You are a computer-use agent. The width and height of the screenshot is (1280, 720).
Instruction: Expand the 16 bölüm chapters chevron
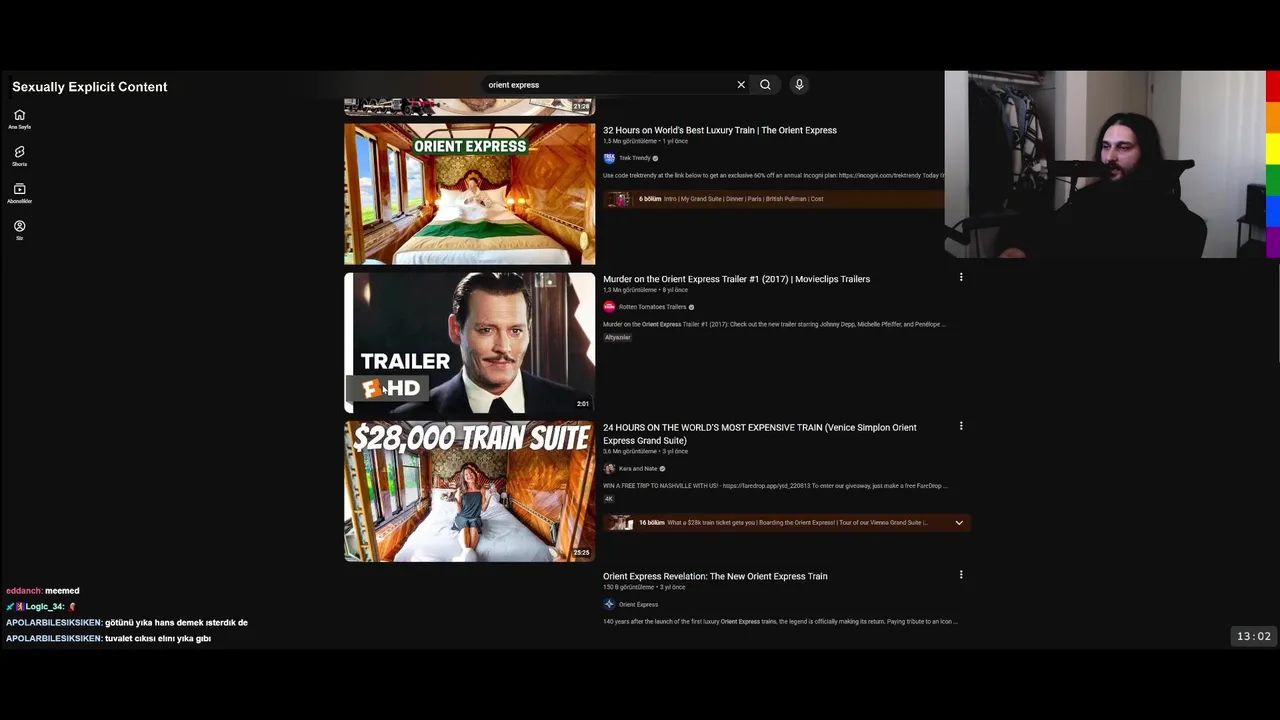point(959,523)
